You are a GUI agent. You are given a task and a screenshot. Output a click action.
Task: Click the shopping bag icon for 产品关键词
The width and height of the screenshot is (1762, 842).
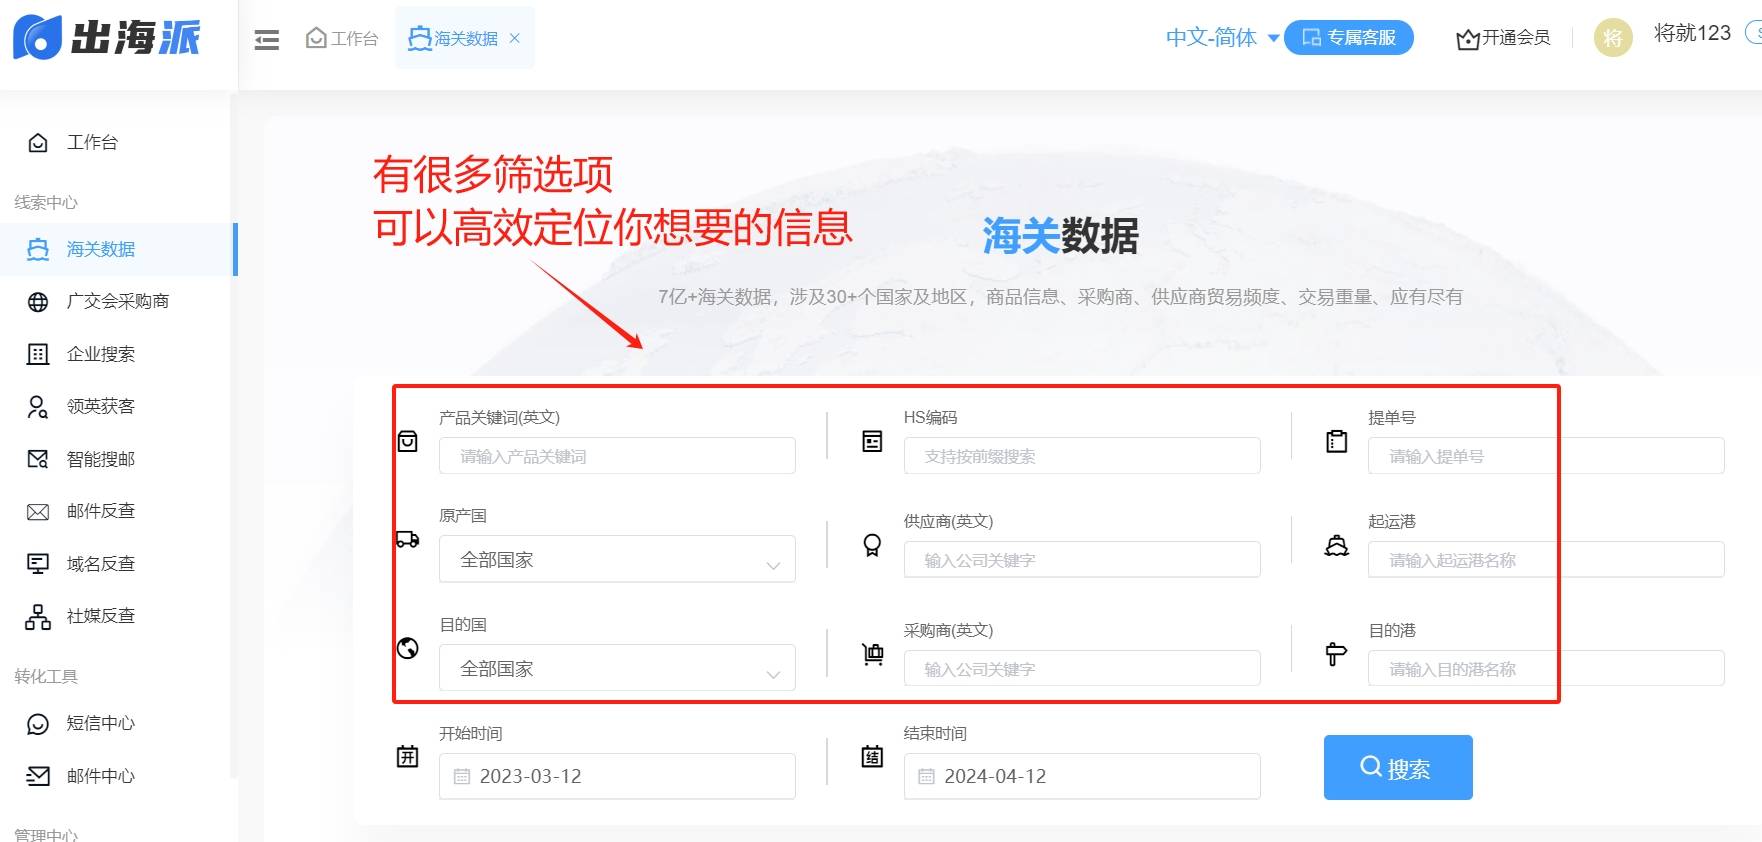[408, 441]
